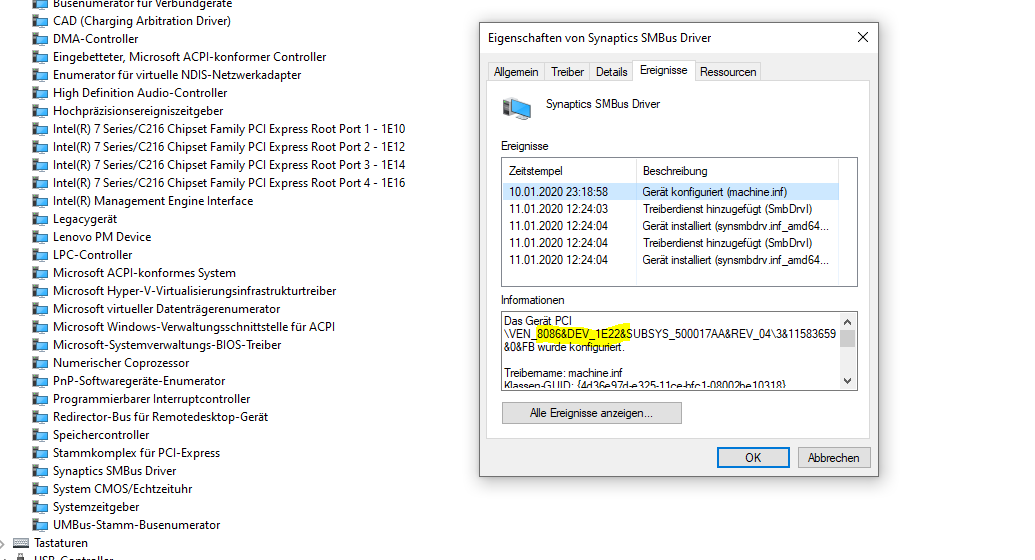Viewport: 1035px width, 560px height.
Task: Click icon for Stammkomplex für PCI-Express
Action: (x=40, y=453)
